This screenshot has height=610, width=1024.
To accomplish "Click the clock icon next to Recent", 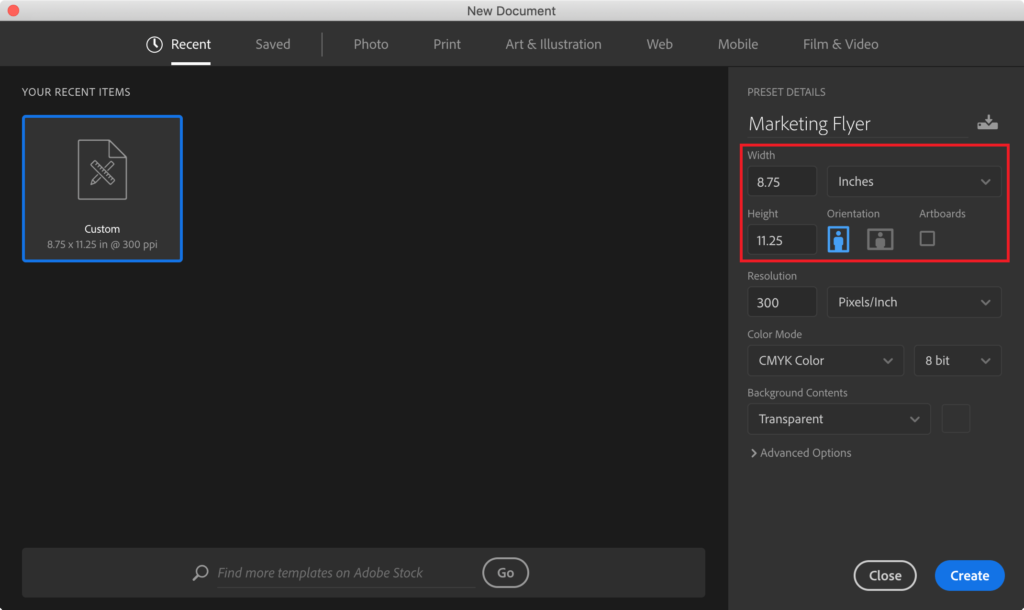I will tap(154, 44).
